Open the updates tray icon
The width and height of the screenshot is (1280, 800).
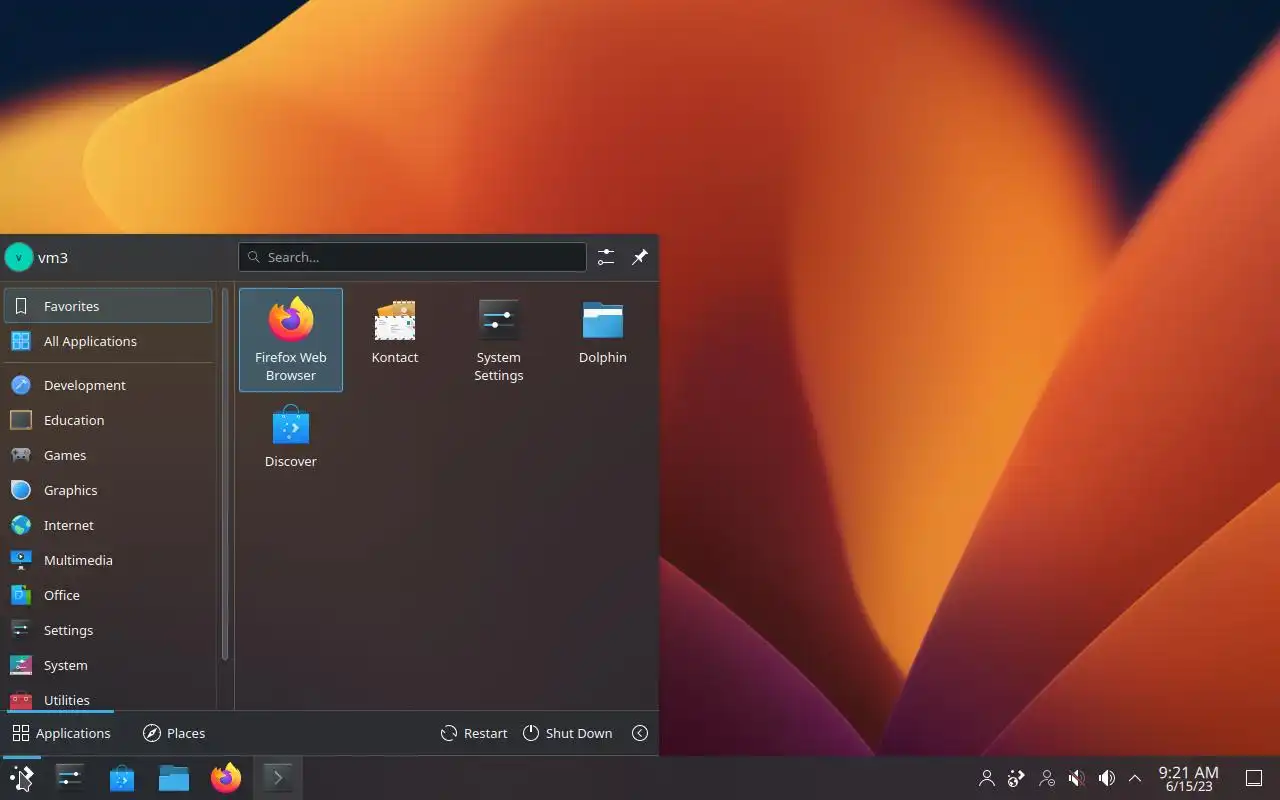pos(1017,777)
